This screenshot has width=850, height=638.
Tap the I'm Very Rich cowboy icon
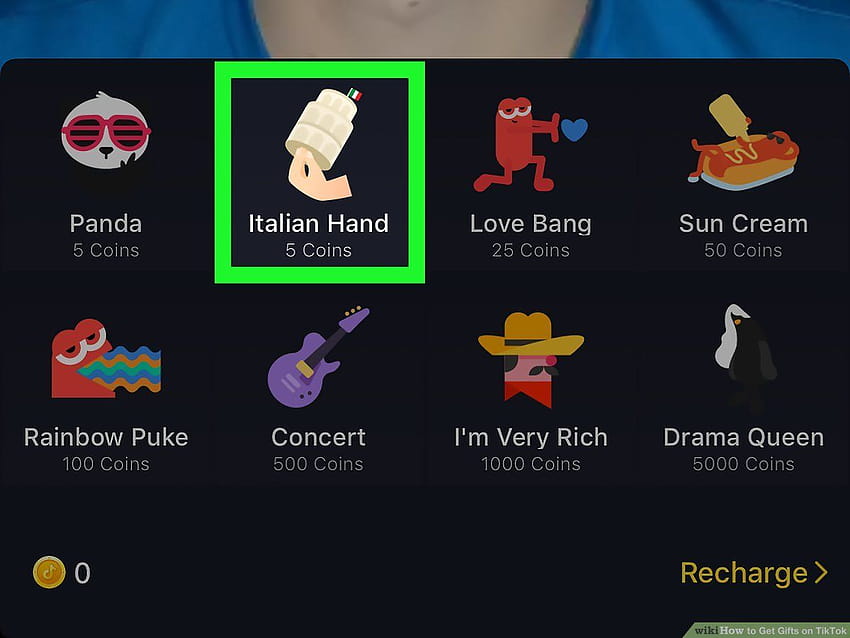point(531,359)
